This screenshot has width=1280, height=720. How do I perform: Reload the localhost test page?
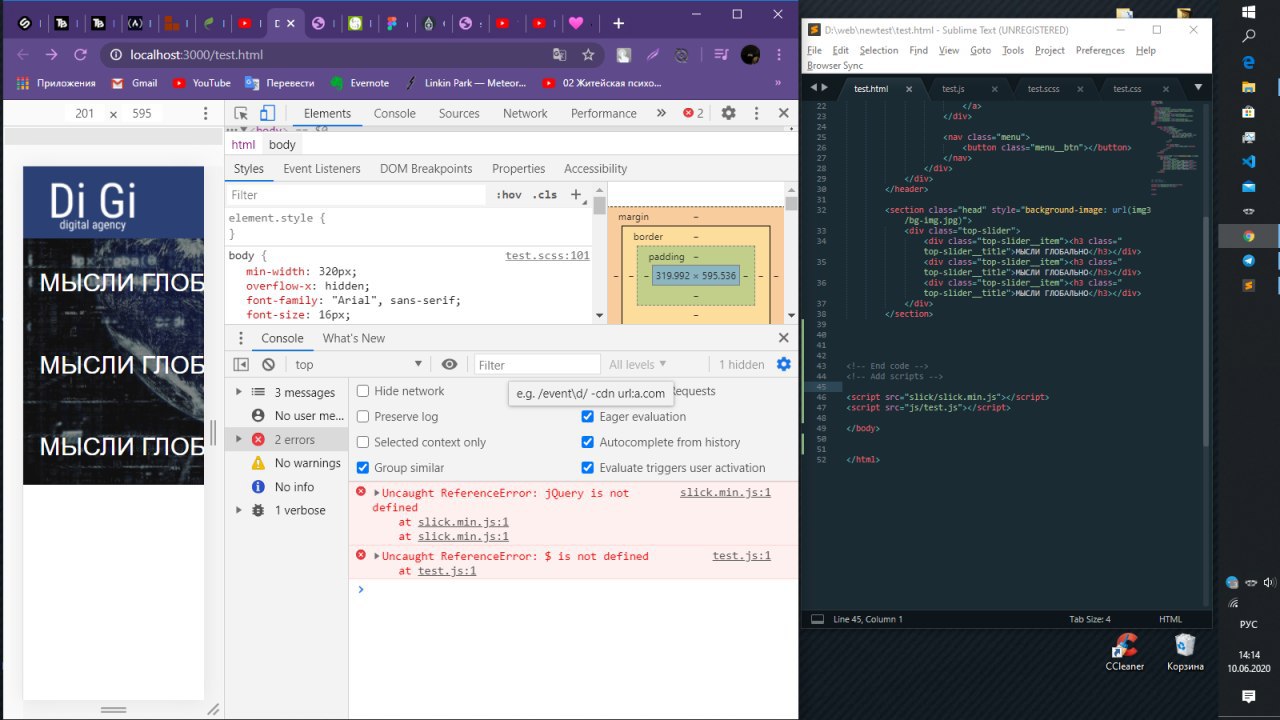click(81, 55)
